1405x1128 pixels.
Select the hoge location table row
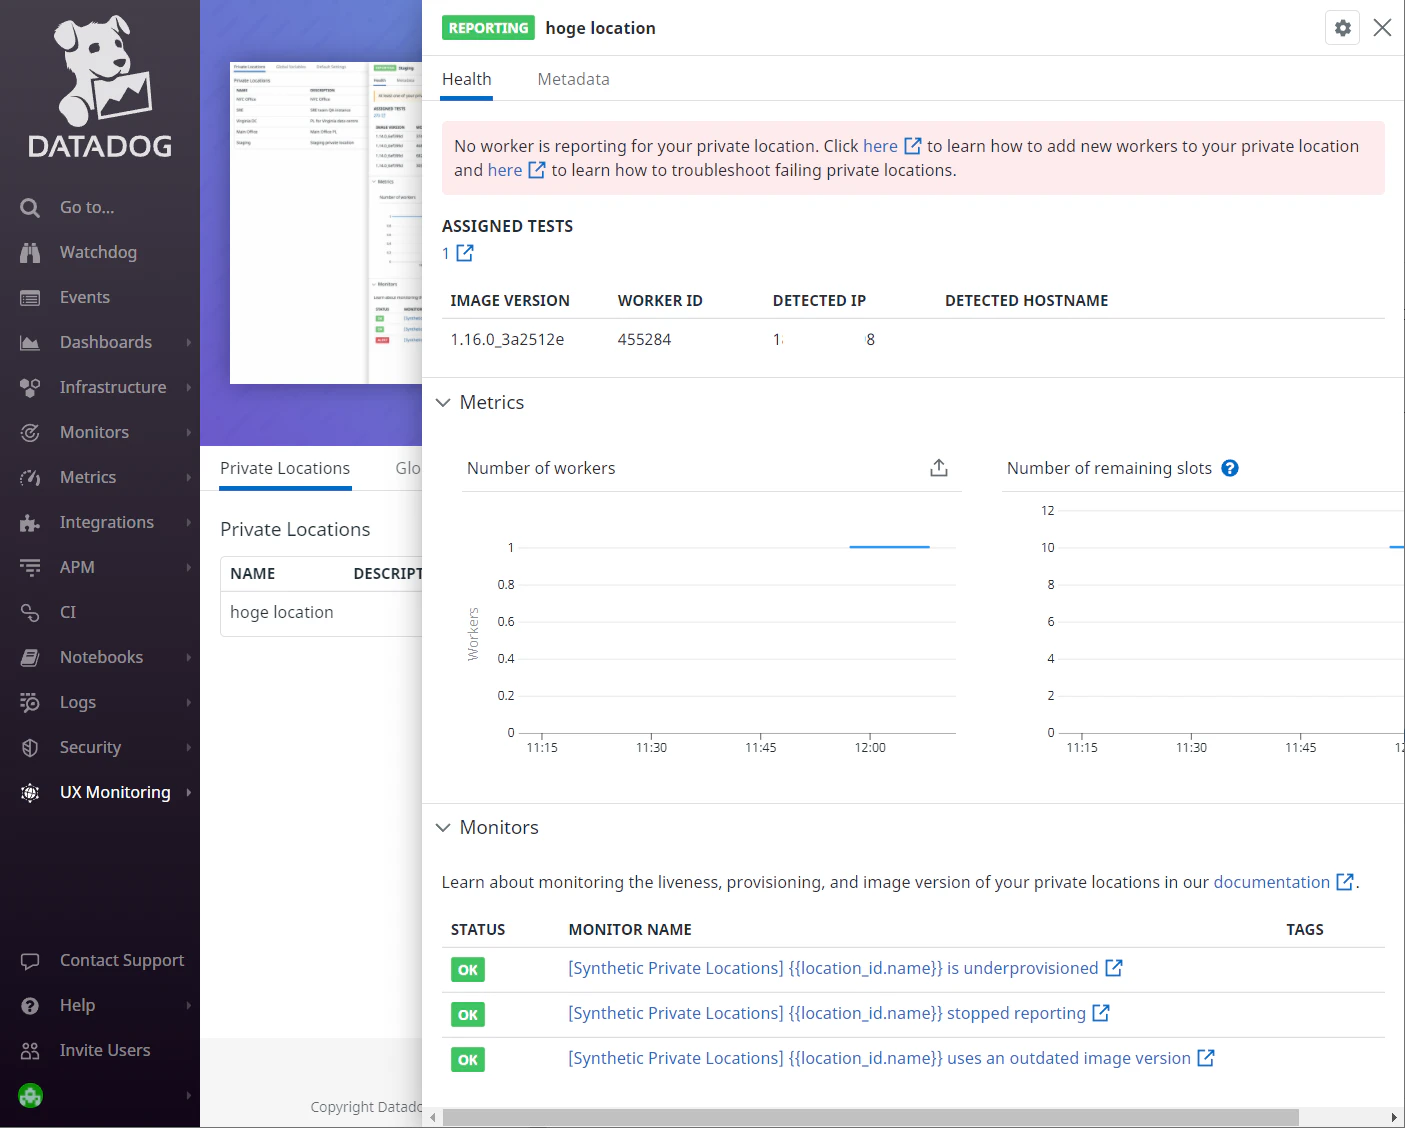click(x=321, y=613)
